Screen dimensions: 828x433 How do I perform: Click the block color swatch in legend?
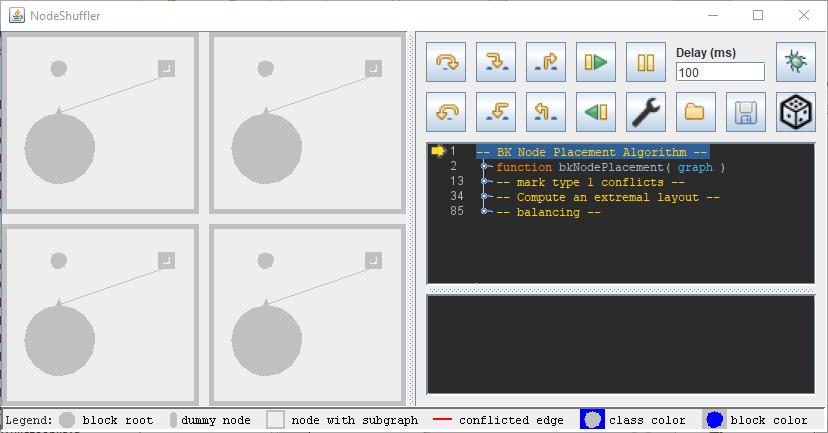[x=714, y=421]
